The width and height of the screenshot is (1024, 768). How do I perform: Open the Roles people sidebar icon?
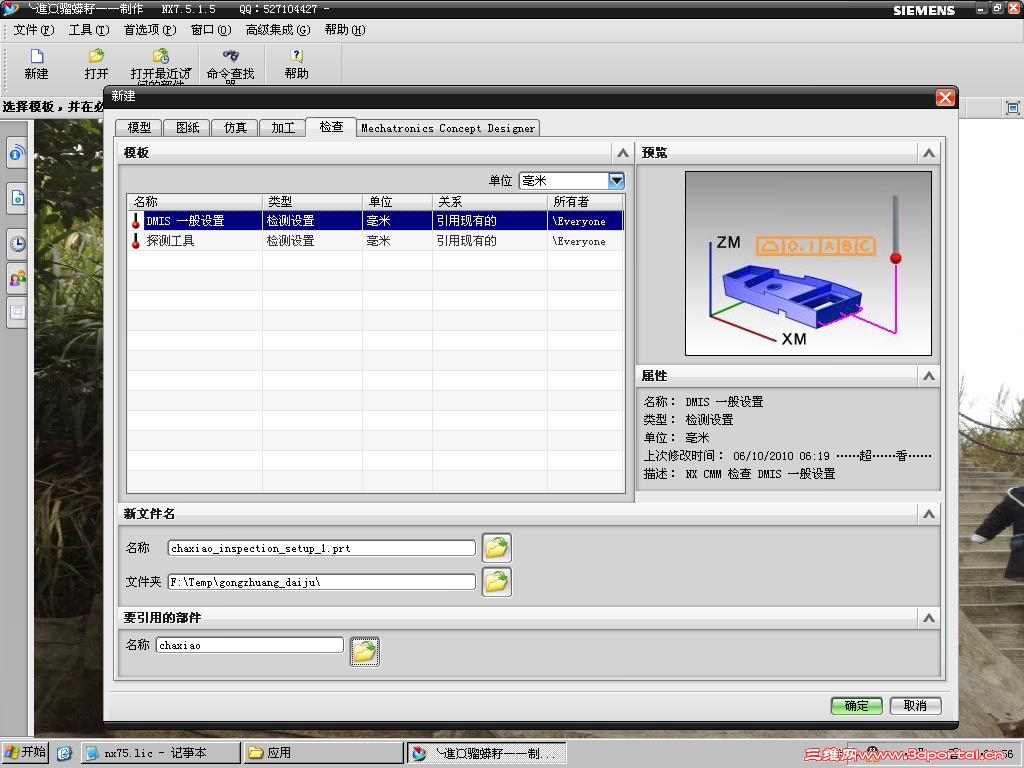tap(17, 279)
